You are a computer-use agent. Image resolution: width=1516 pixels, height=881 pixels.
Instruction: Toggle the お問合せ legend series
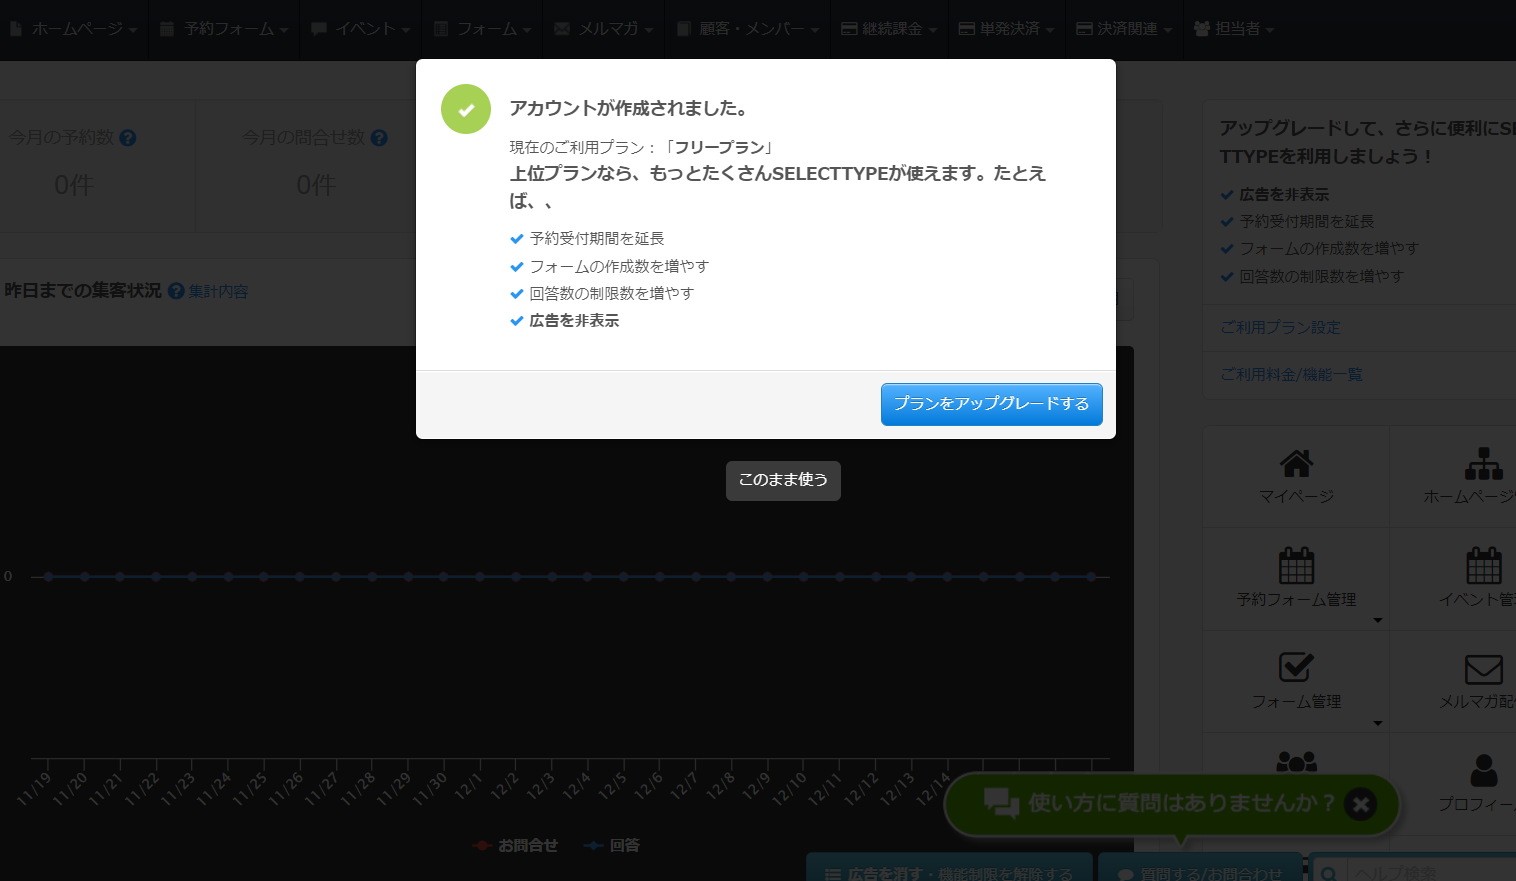point(516,845)
